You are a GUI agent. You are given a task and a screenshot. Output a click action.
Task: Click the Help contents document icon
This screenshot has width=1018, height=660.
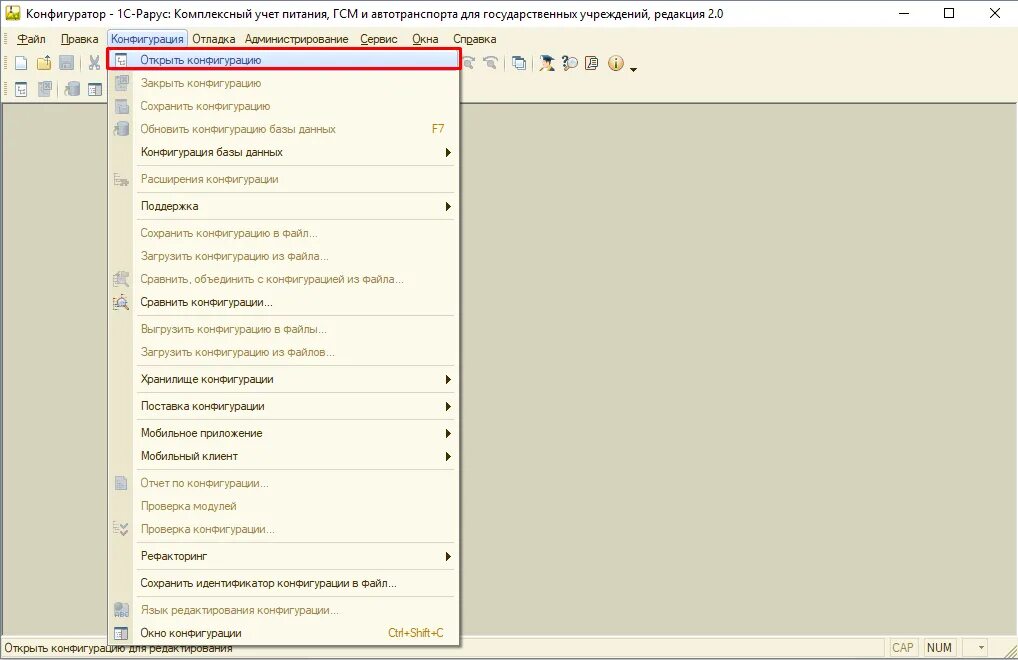point(591,63)
